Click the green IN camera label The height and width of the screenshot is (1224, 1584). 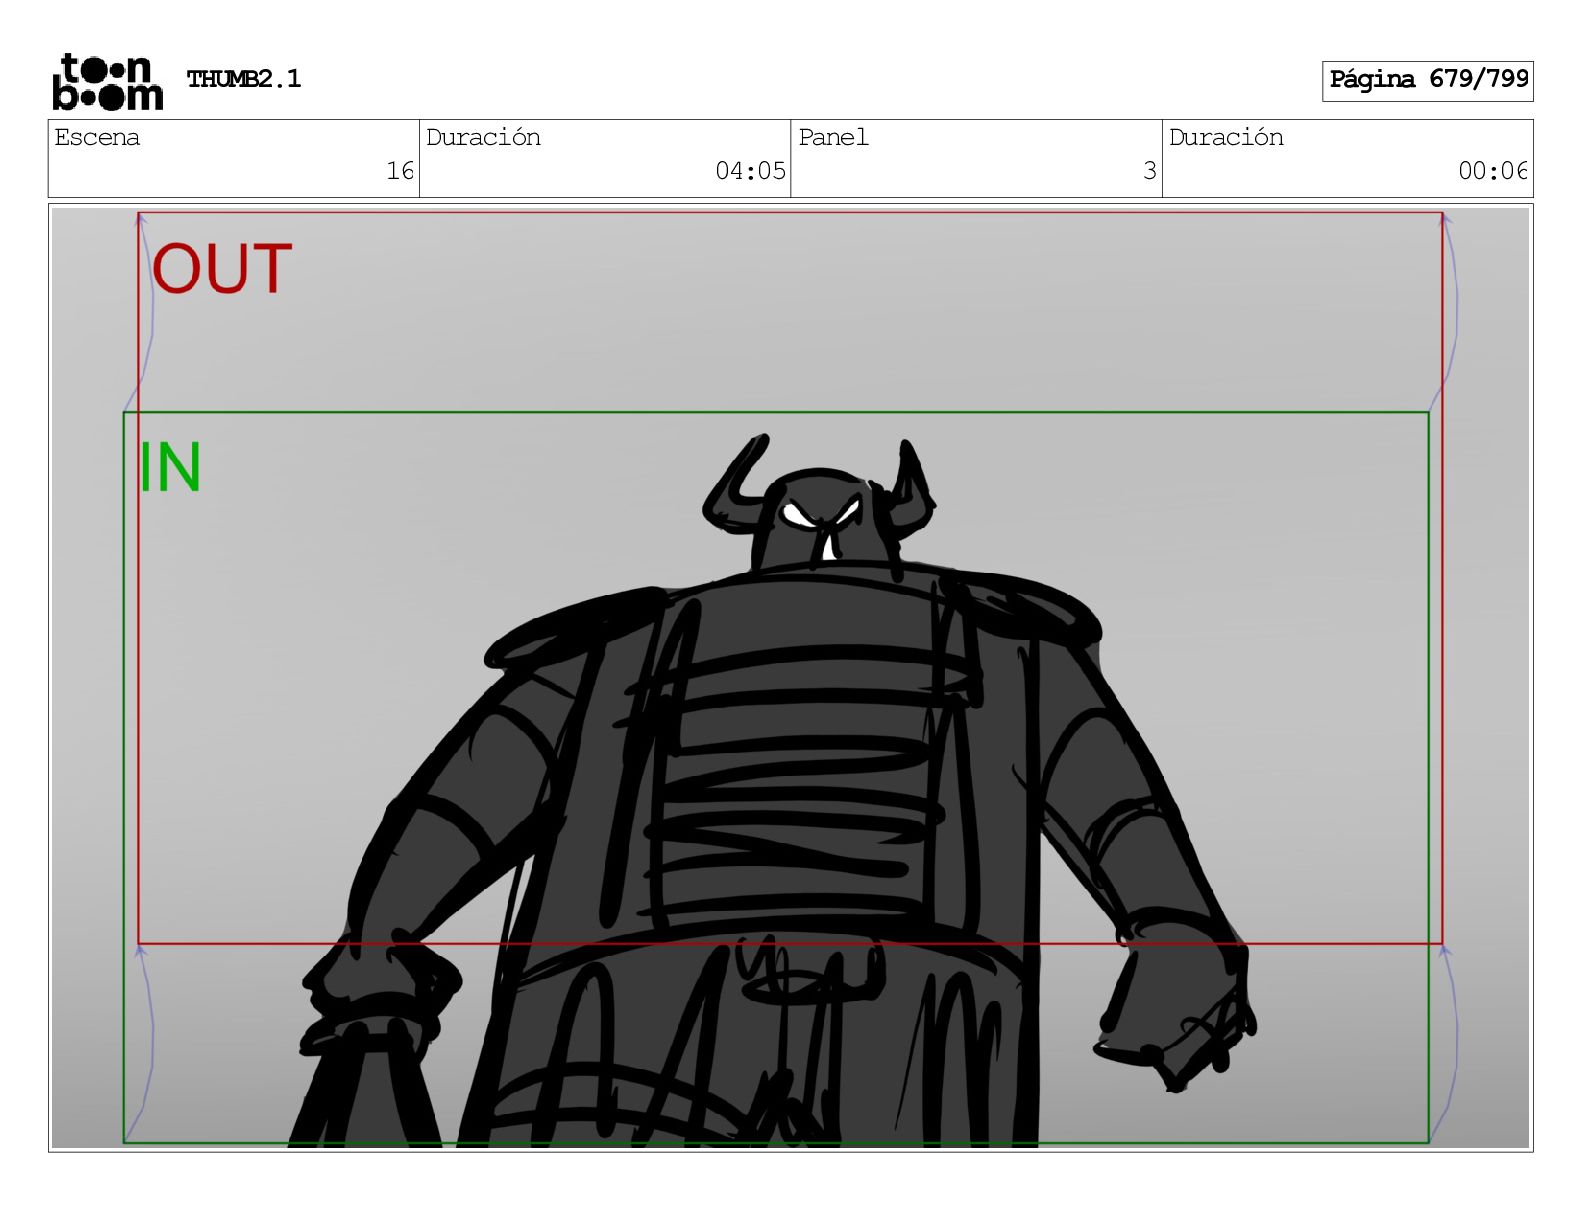point(170,467)
